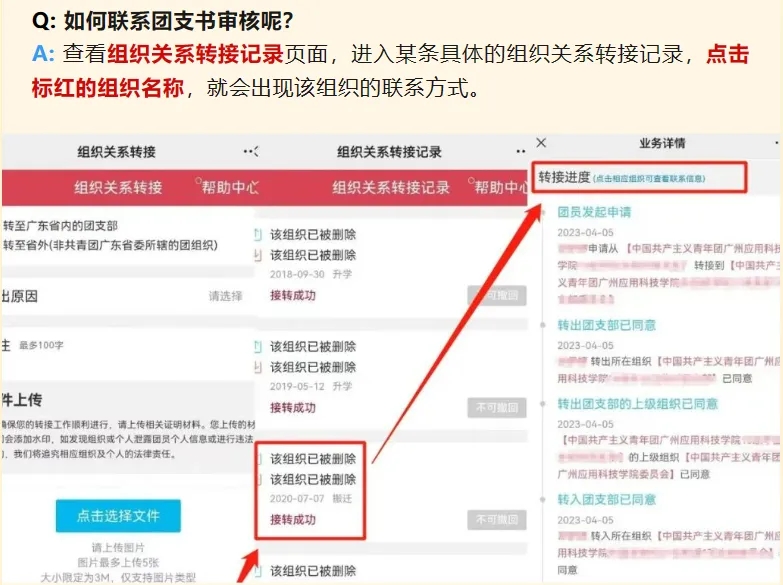This screenshot has width=783, height=585.
Task: Tap the 帮助中心 help icon in second header
Action: click(x=471, y=181)
